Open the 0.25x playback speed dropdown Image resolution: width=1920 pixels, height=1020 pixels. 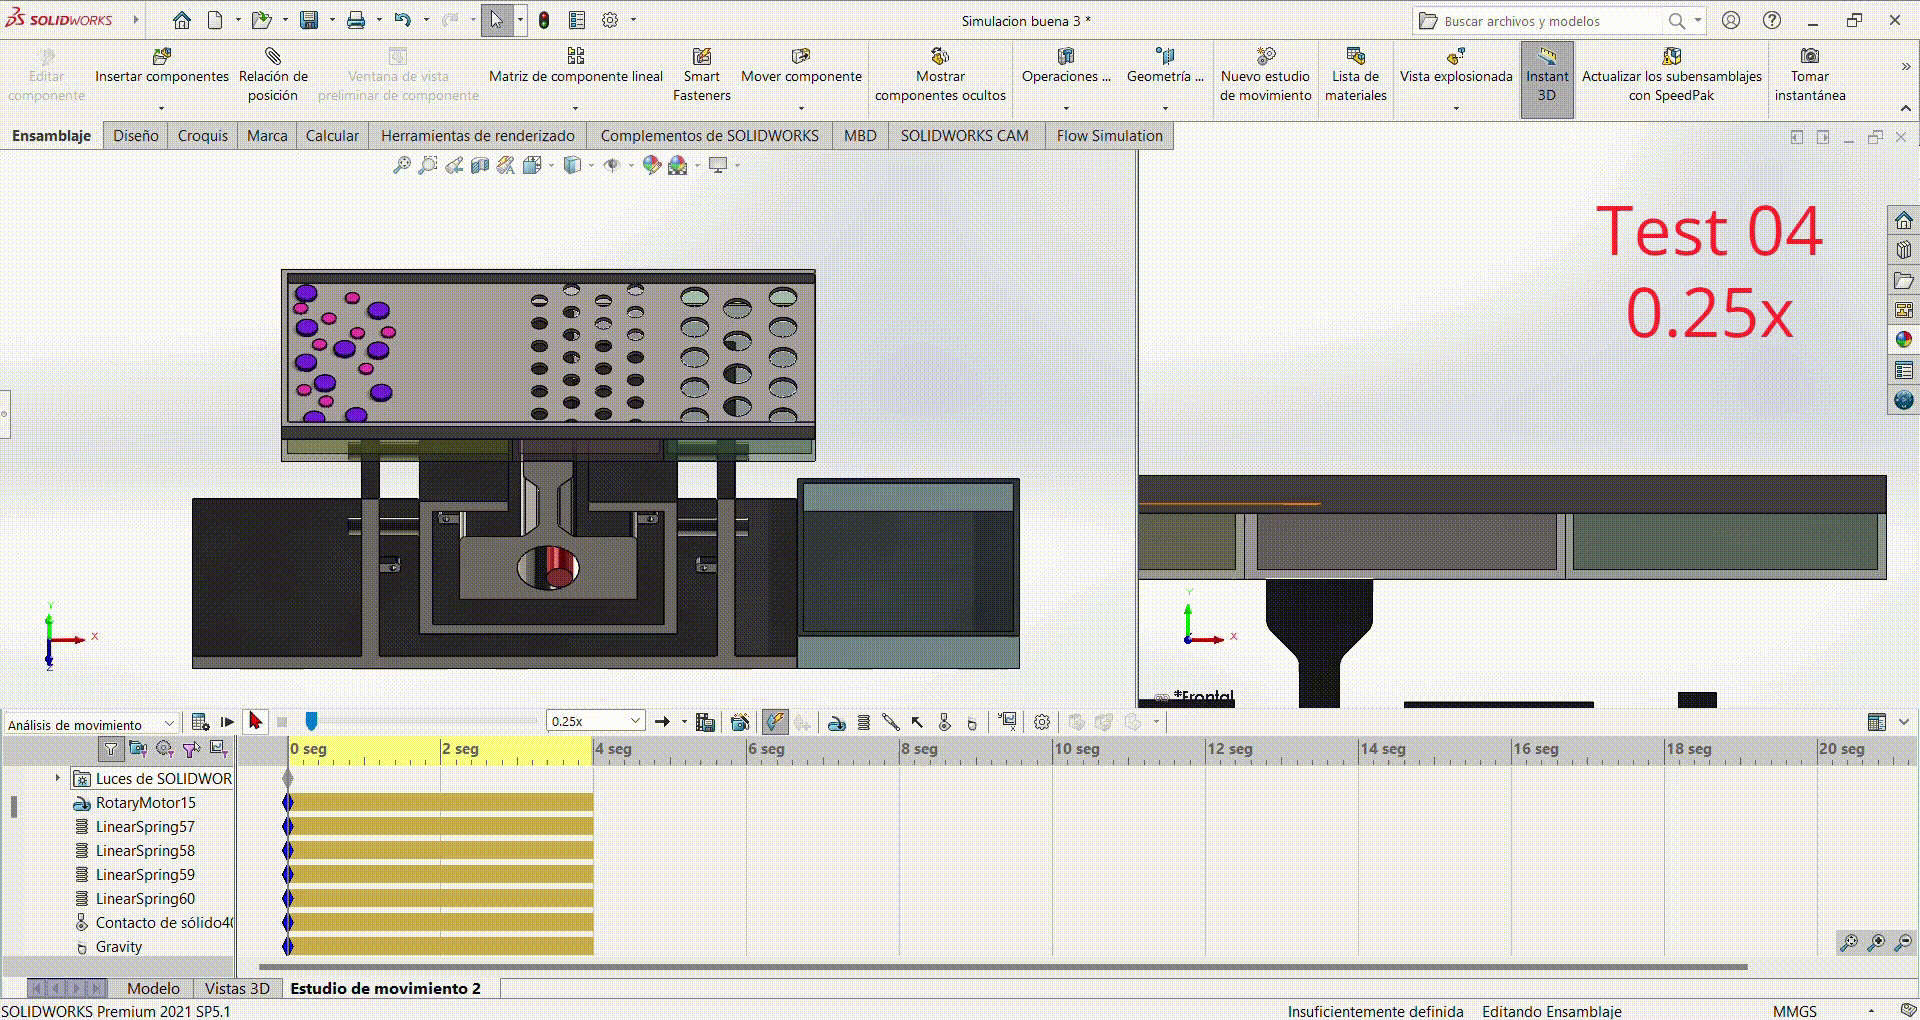coord(596,721)
